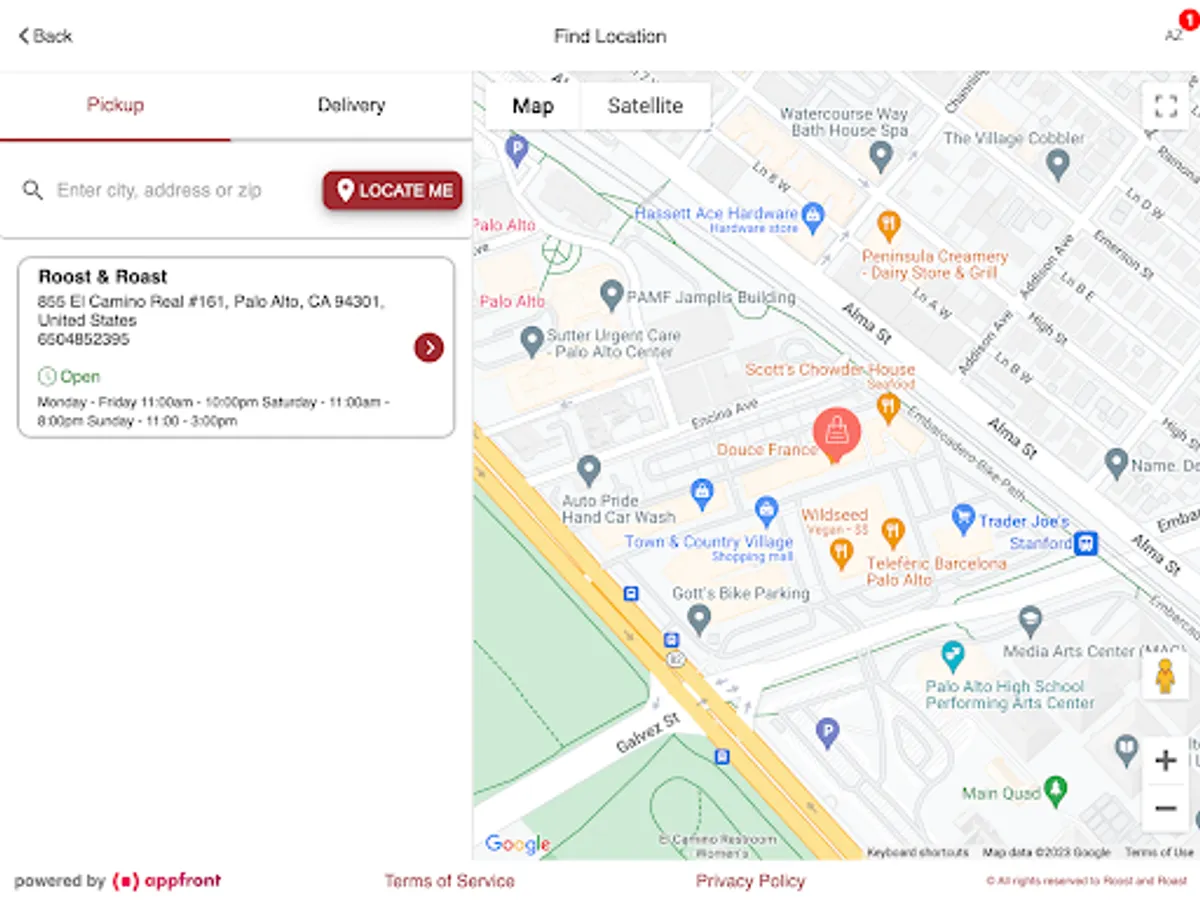The width and height of the screenshot is (1200, 900).
Task: Open the map Terms of Use link
Action: coord(1159,853)
